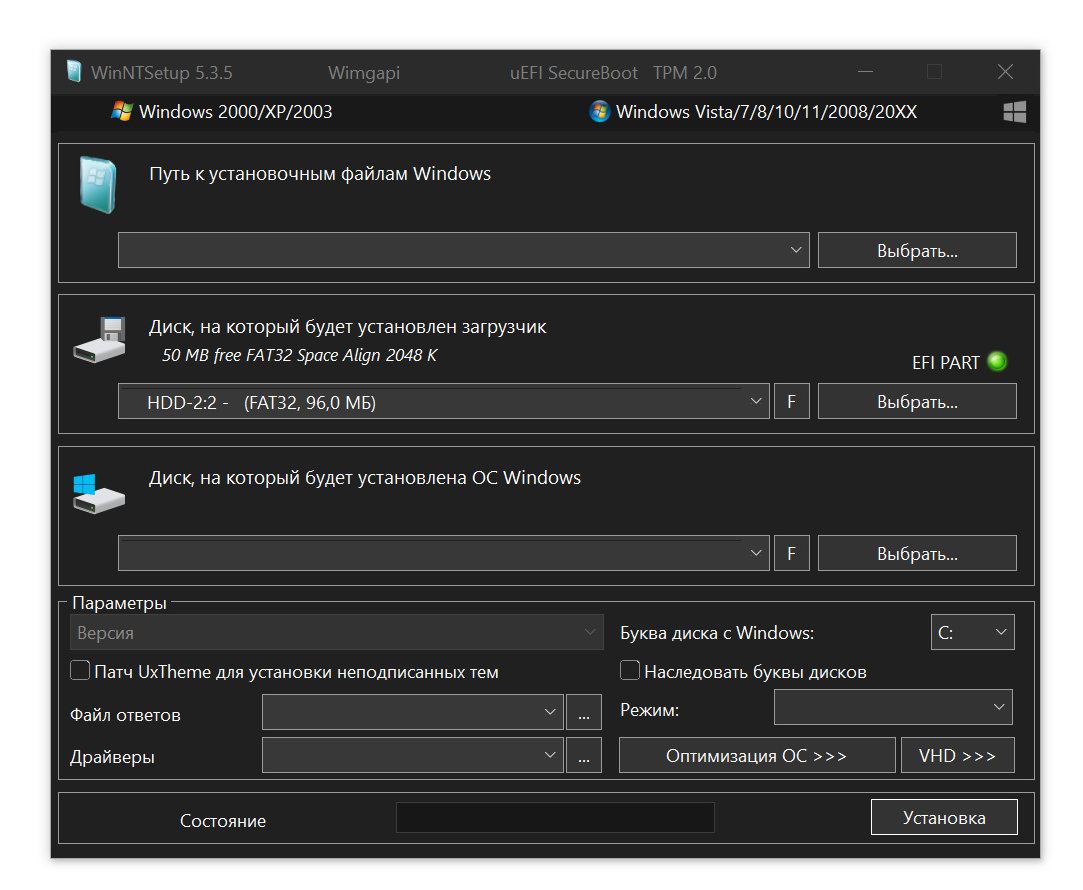Minimize the WinNTSetup window
The image size is (1083, 890).
coord(865,72)
